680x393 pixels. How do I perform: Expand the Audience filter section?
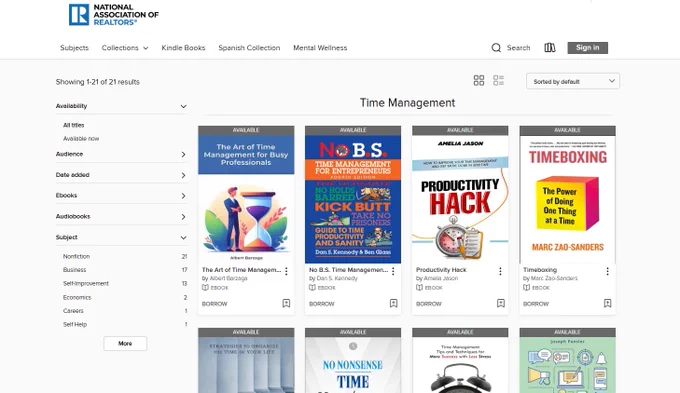121,154
